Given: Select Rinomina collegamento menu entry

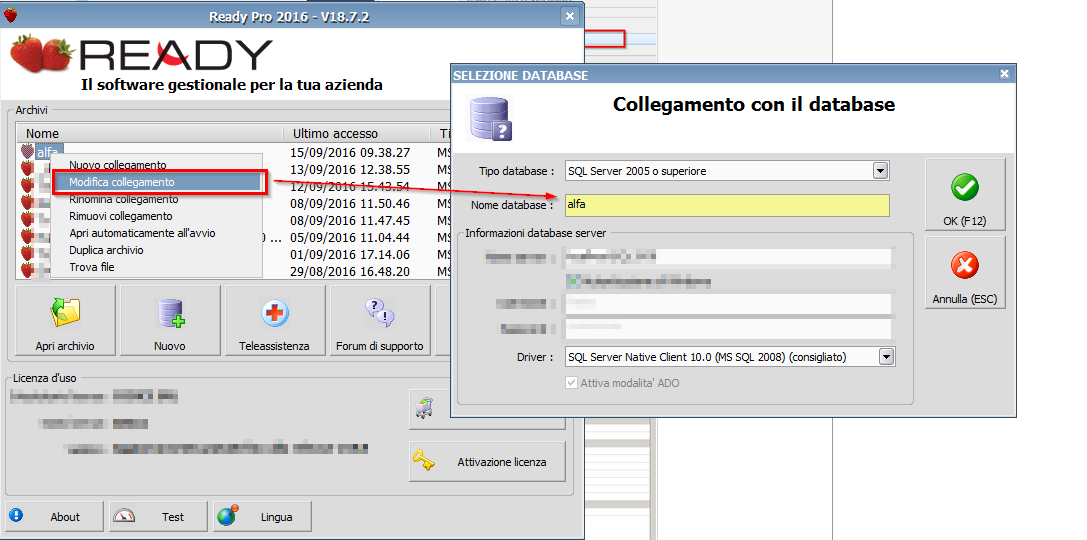Looking at the screenshot, I should (123, 199).
